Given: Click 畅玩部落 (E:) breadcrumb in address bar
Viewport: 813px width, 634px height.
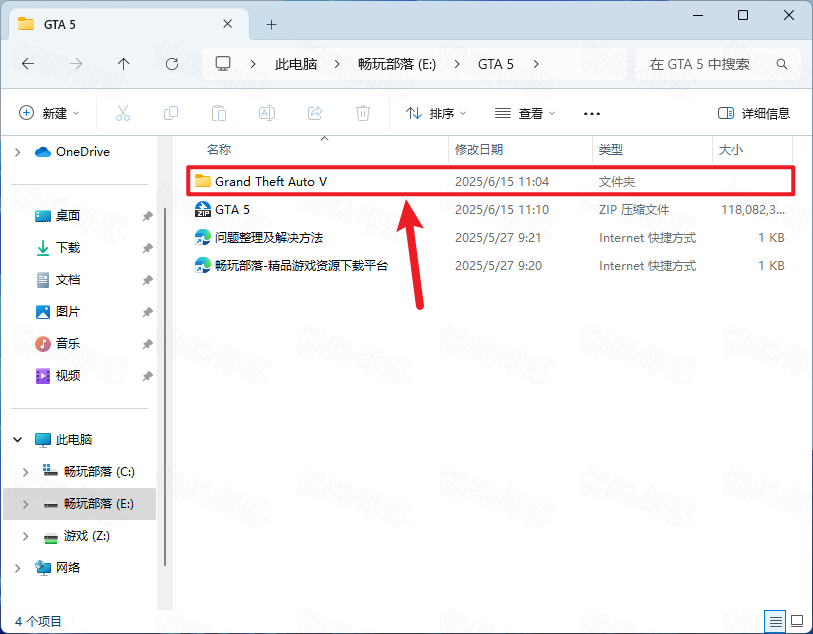Looking at the screenshot, I should click(x=397, y=64).
